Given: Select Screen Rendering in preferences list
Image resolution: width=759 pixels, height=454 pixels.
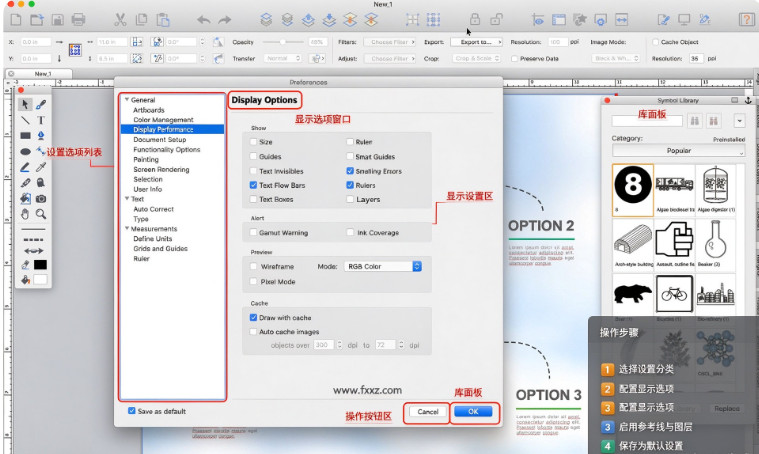Looking at the screenshot, I should pos(161,169).
